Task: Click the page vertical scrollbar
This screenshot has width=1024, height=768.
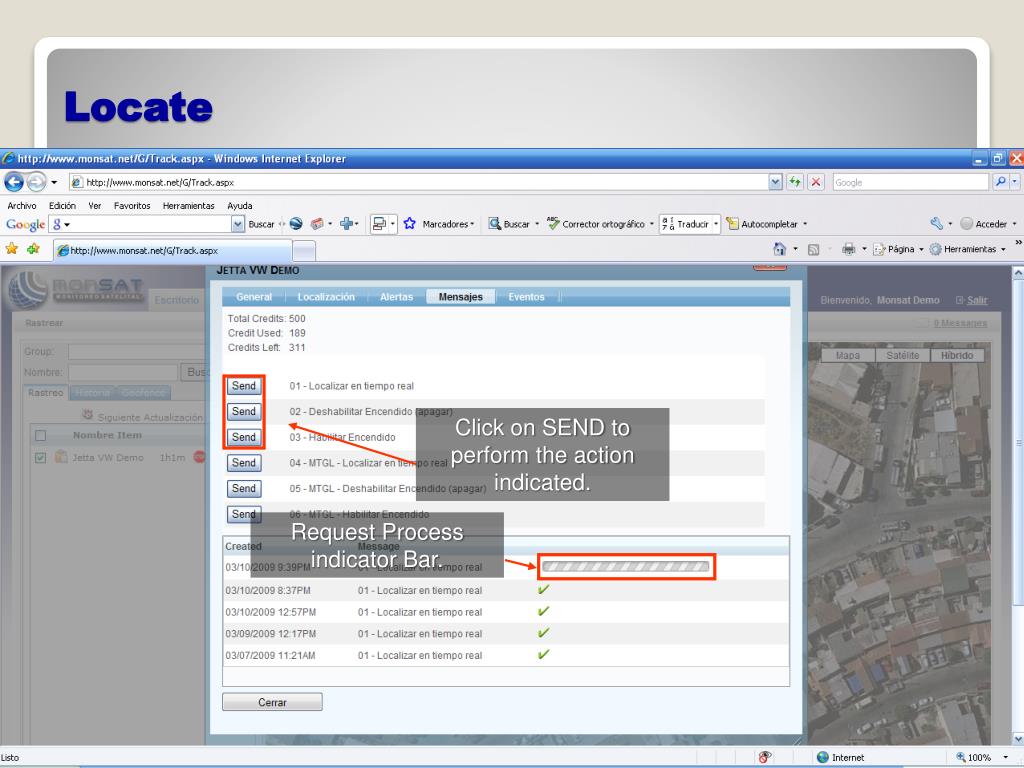Action: coord(1017,503)
